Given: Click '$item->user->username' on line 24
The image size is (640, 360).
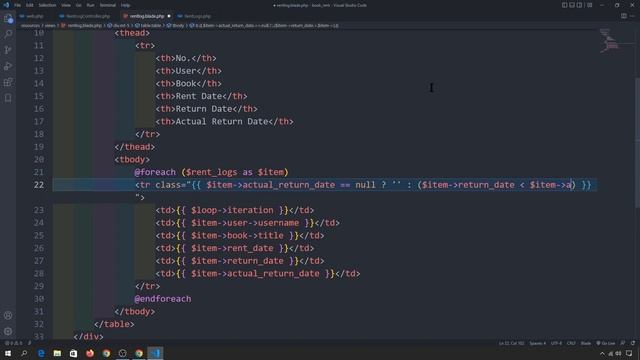Looking at the screenshot, I should pos(245,223).
